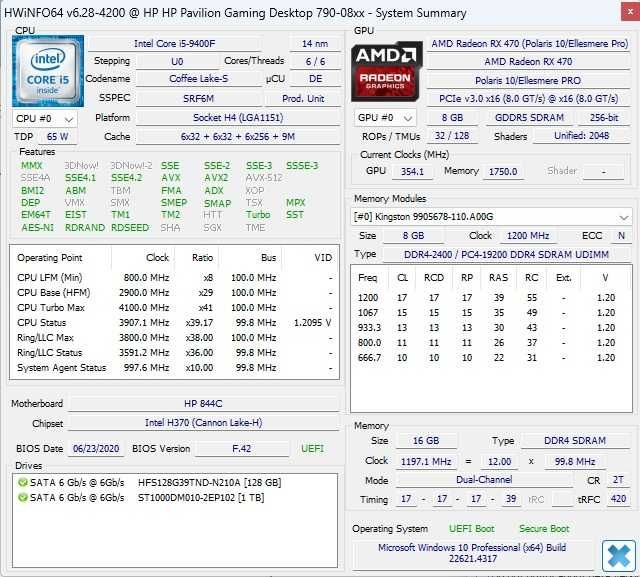Click the GDDR5 SDRAM memory type
The width and height of the screenshot is (640, 577).
(x=529, y=118)
